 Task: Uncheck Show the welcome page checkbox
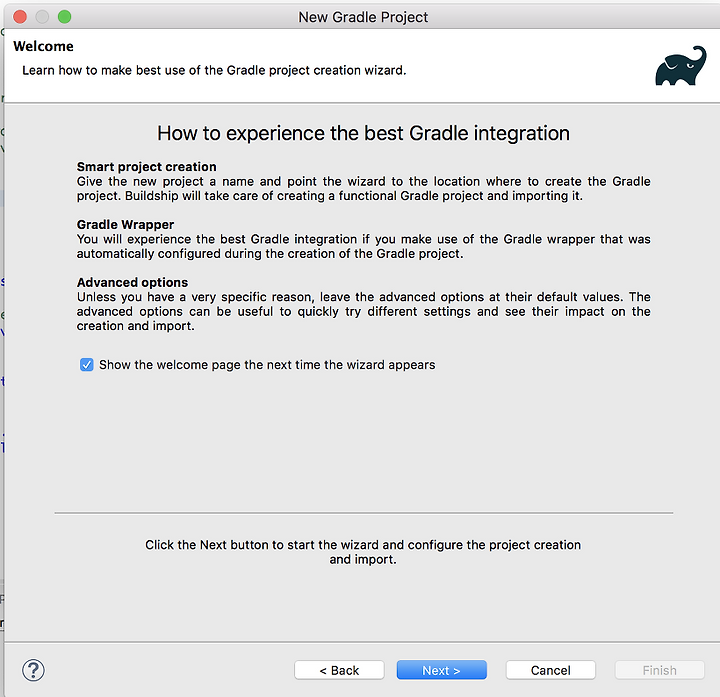click(x=86, y=365)
